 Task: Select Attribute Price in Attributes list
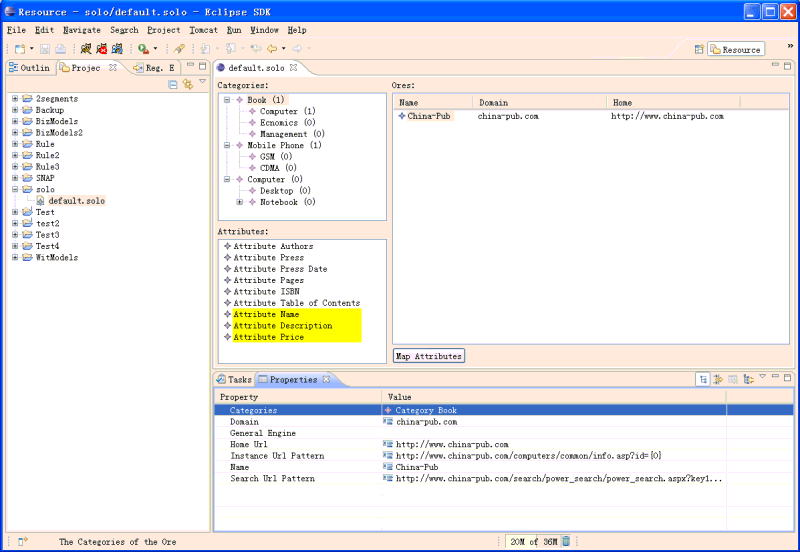(x=268, y=337)
